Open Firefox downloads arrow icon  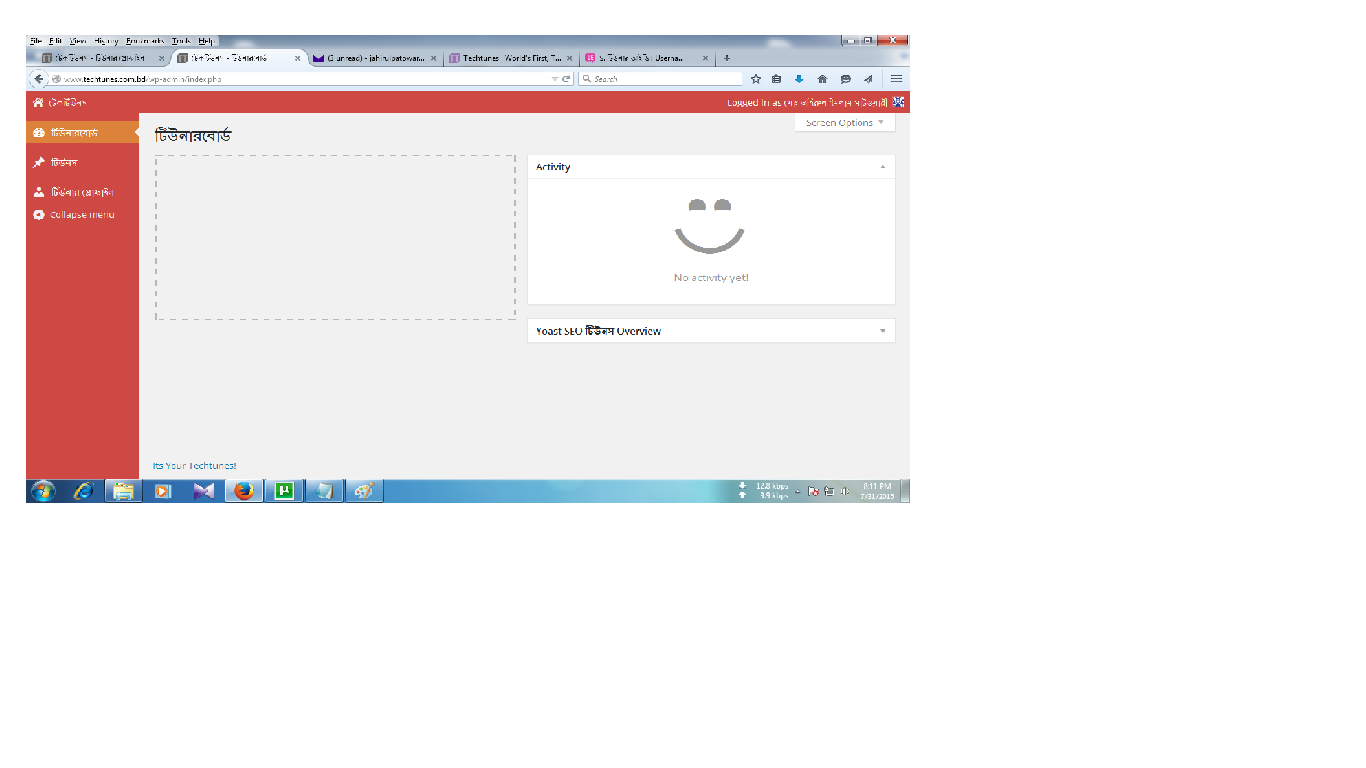[x=799, y=79]
